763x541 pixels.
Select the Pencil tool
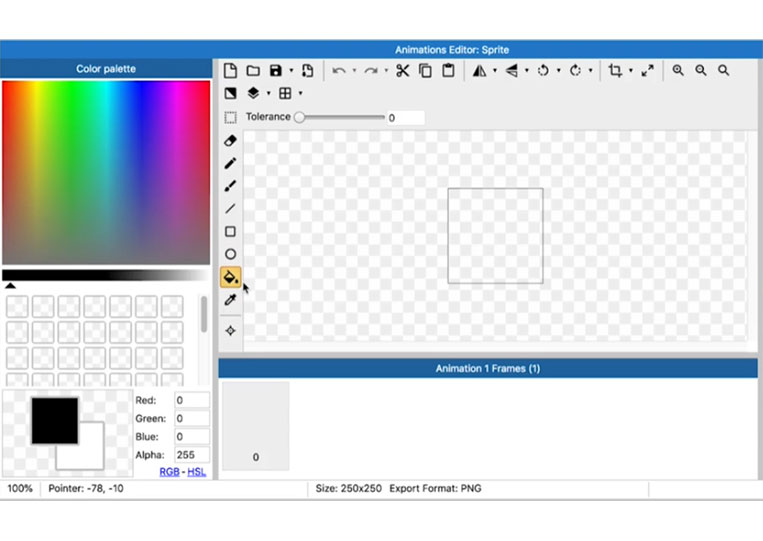click(230, 163)
